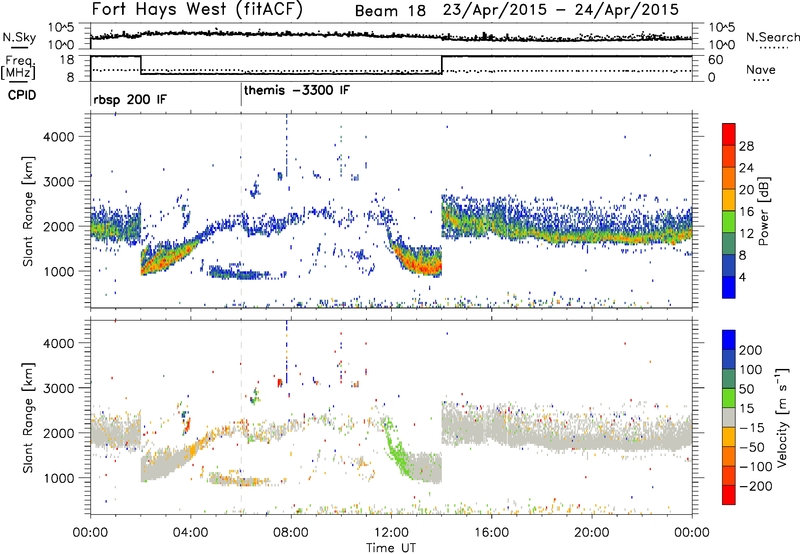The height and width of the screenshot is (554, 800).
Task: Click the '50' tick on Velocity scale
Action: click(x=746, y=389)
